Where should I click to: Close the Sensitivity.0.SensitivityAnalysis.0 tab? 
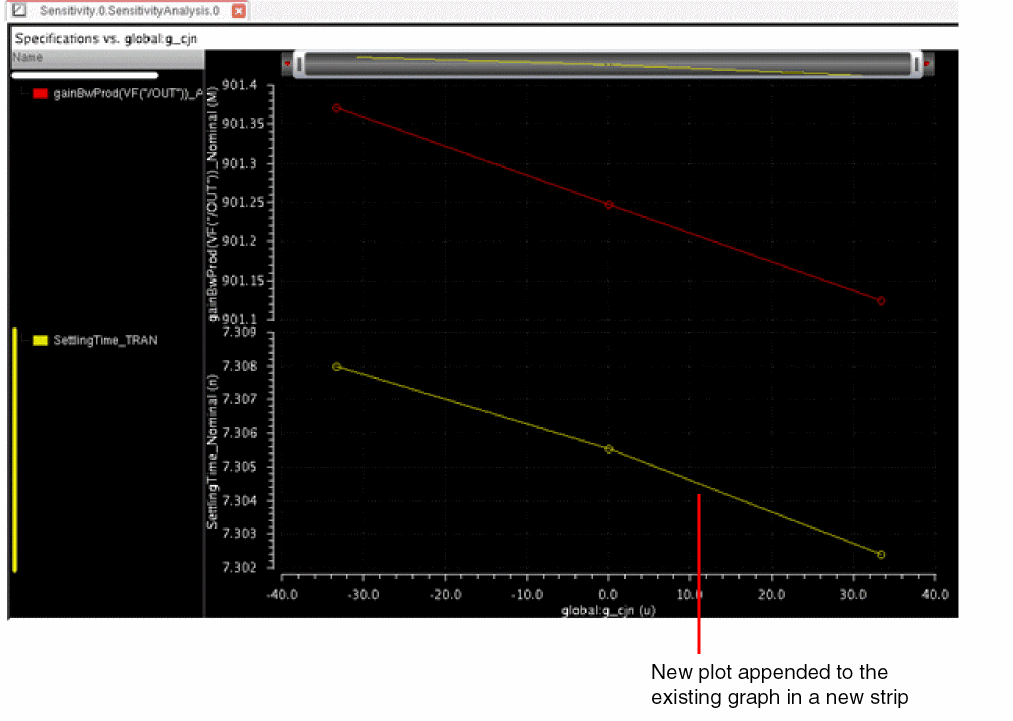(237, 11)
